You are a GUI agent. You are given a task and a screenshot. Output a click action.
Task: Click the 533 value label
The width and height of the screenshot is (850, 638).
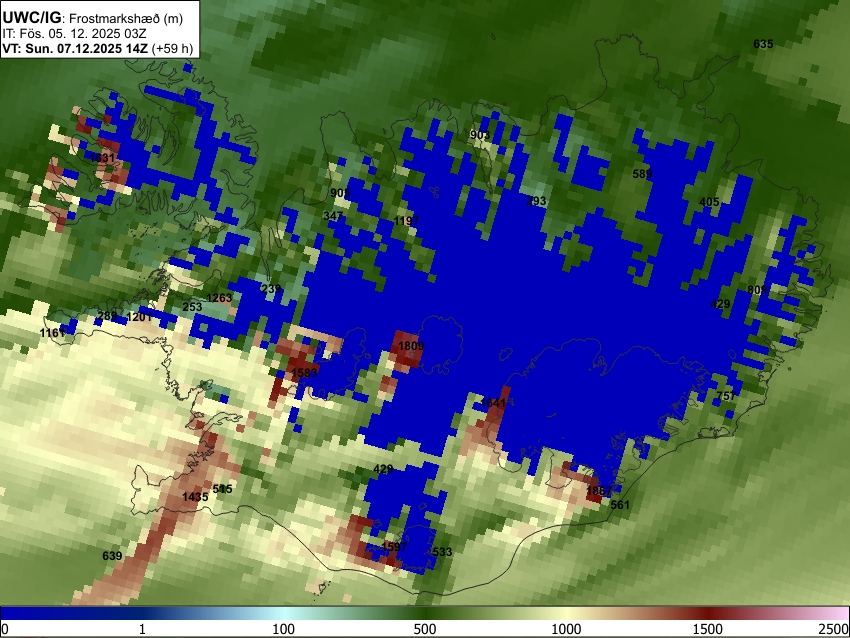(442, 552)
